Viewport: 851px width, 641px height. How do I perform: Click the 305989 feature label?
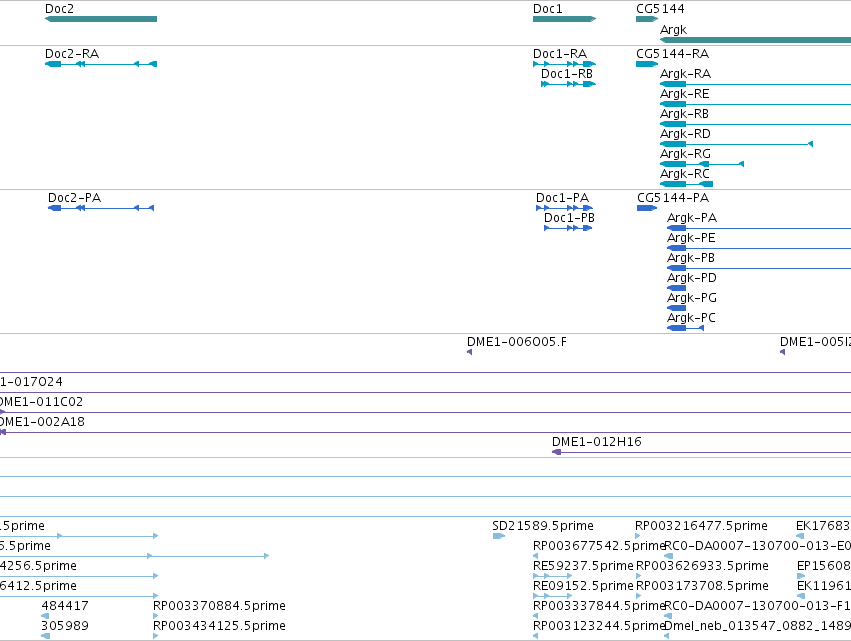tap(65, 626)
